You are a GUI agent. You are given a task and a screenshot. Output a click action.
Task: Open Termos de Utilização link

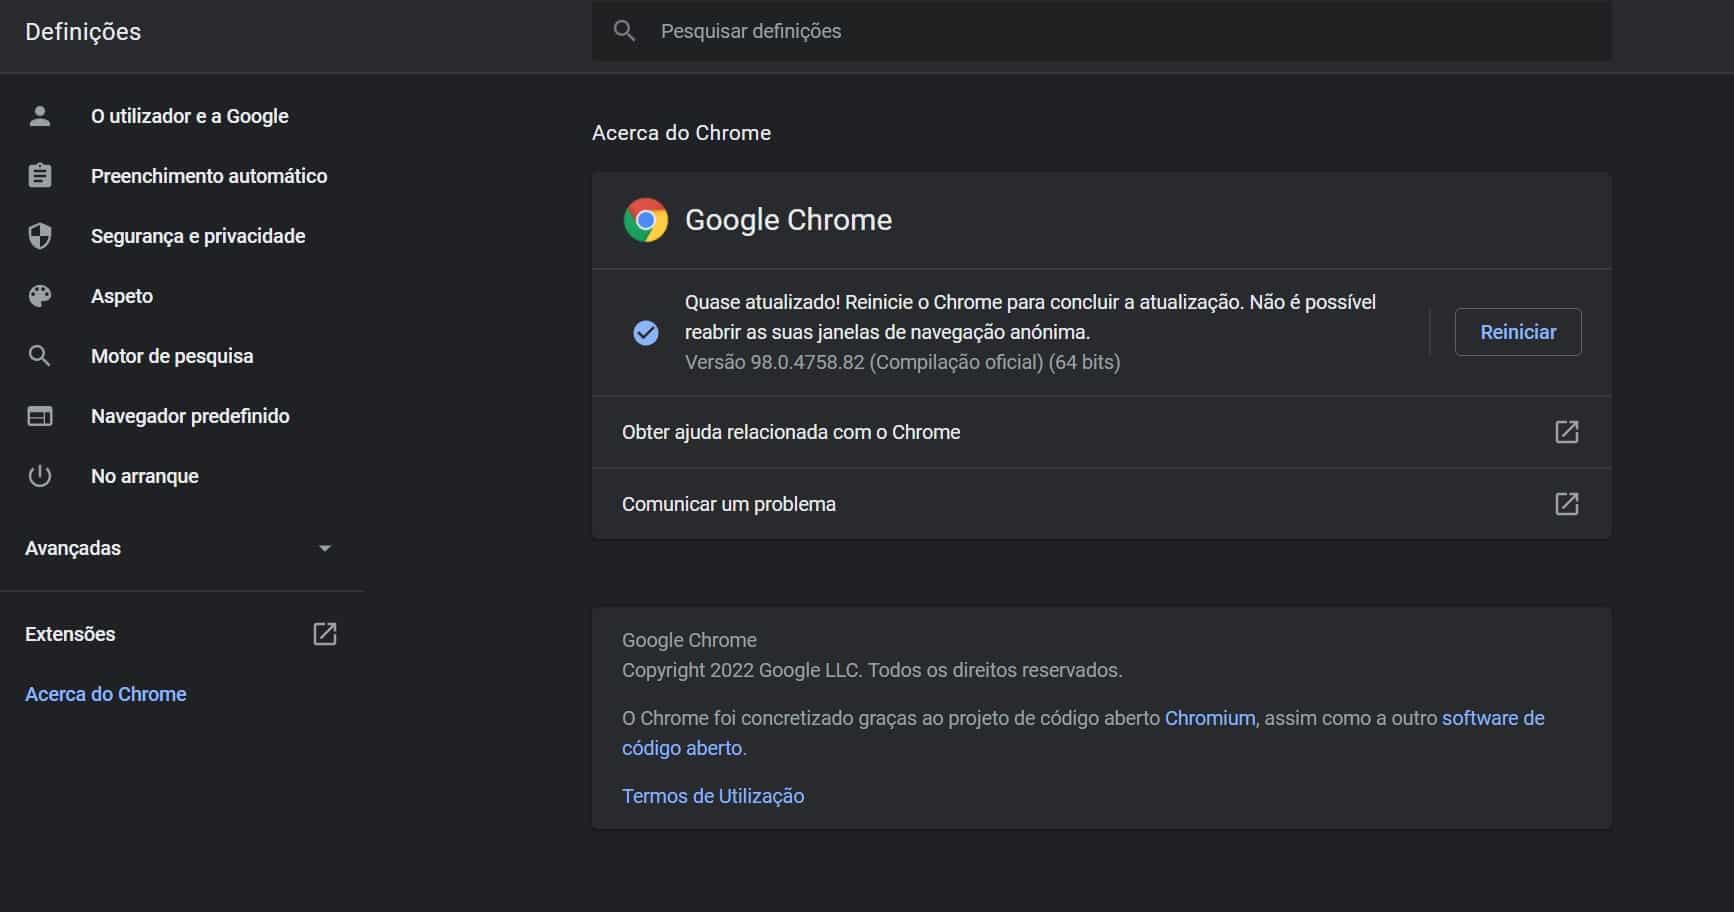tap(713, 796)
